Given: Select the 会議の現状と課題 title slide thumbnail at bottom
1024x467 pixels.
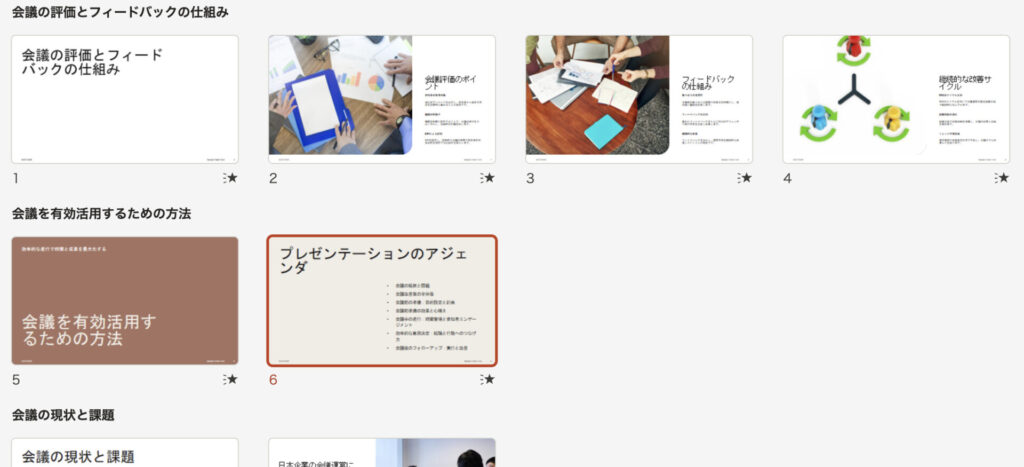Looking at the screenshot, I should pyautogui.click(x=125, y=453).
